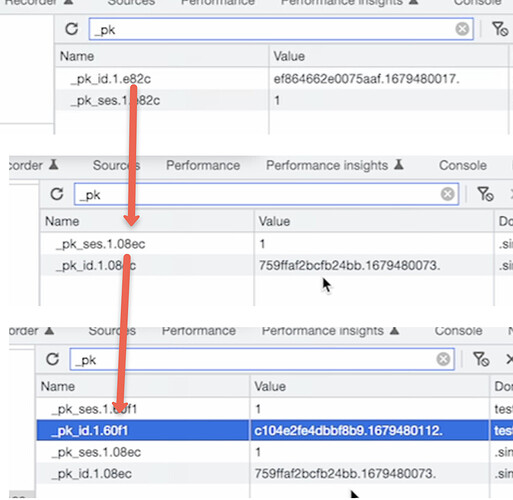Select _pk_id.1.08ec in the bottom panel
Screen dimensions: 513x500
point(91,474)
